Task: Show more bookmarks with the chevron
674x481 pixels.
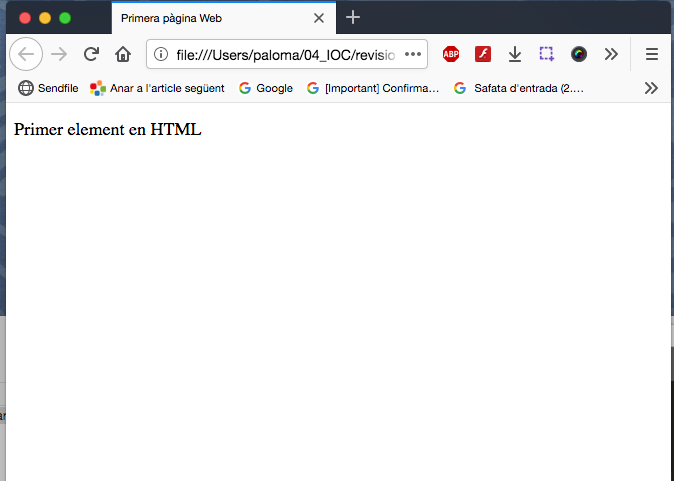Action: coord(651,88)
